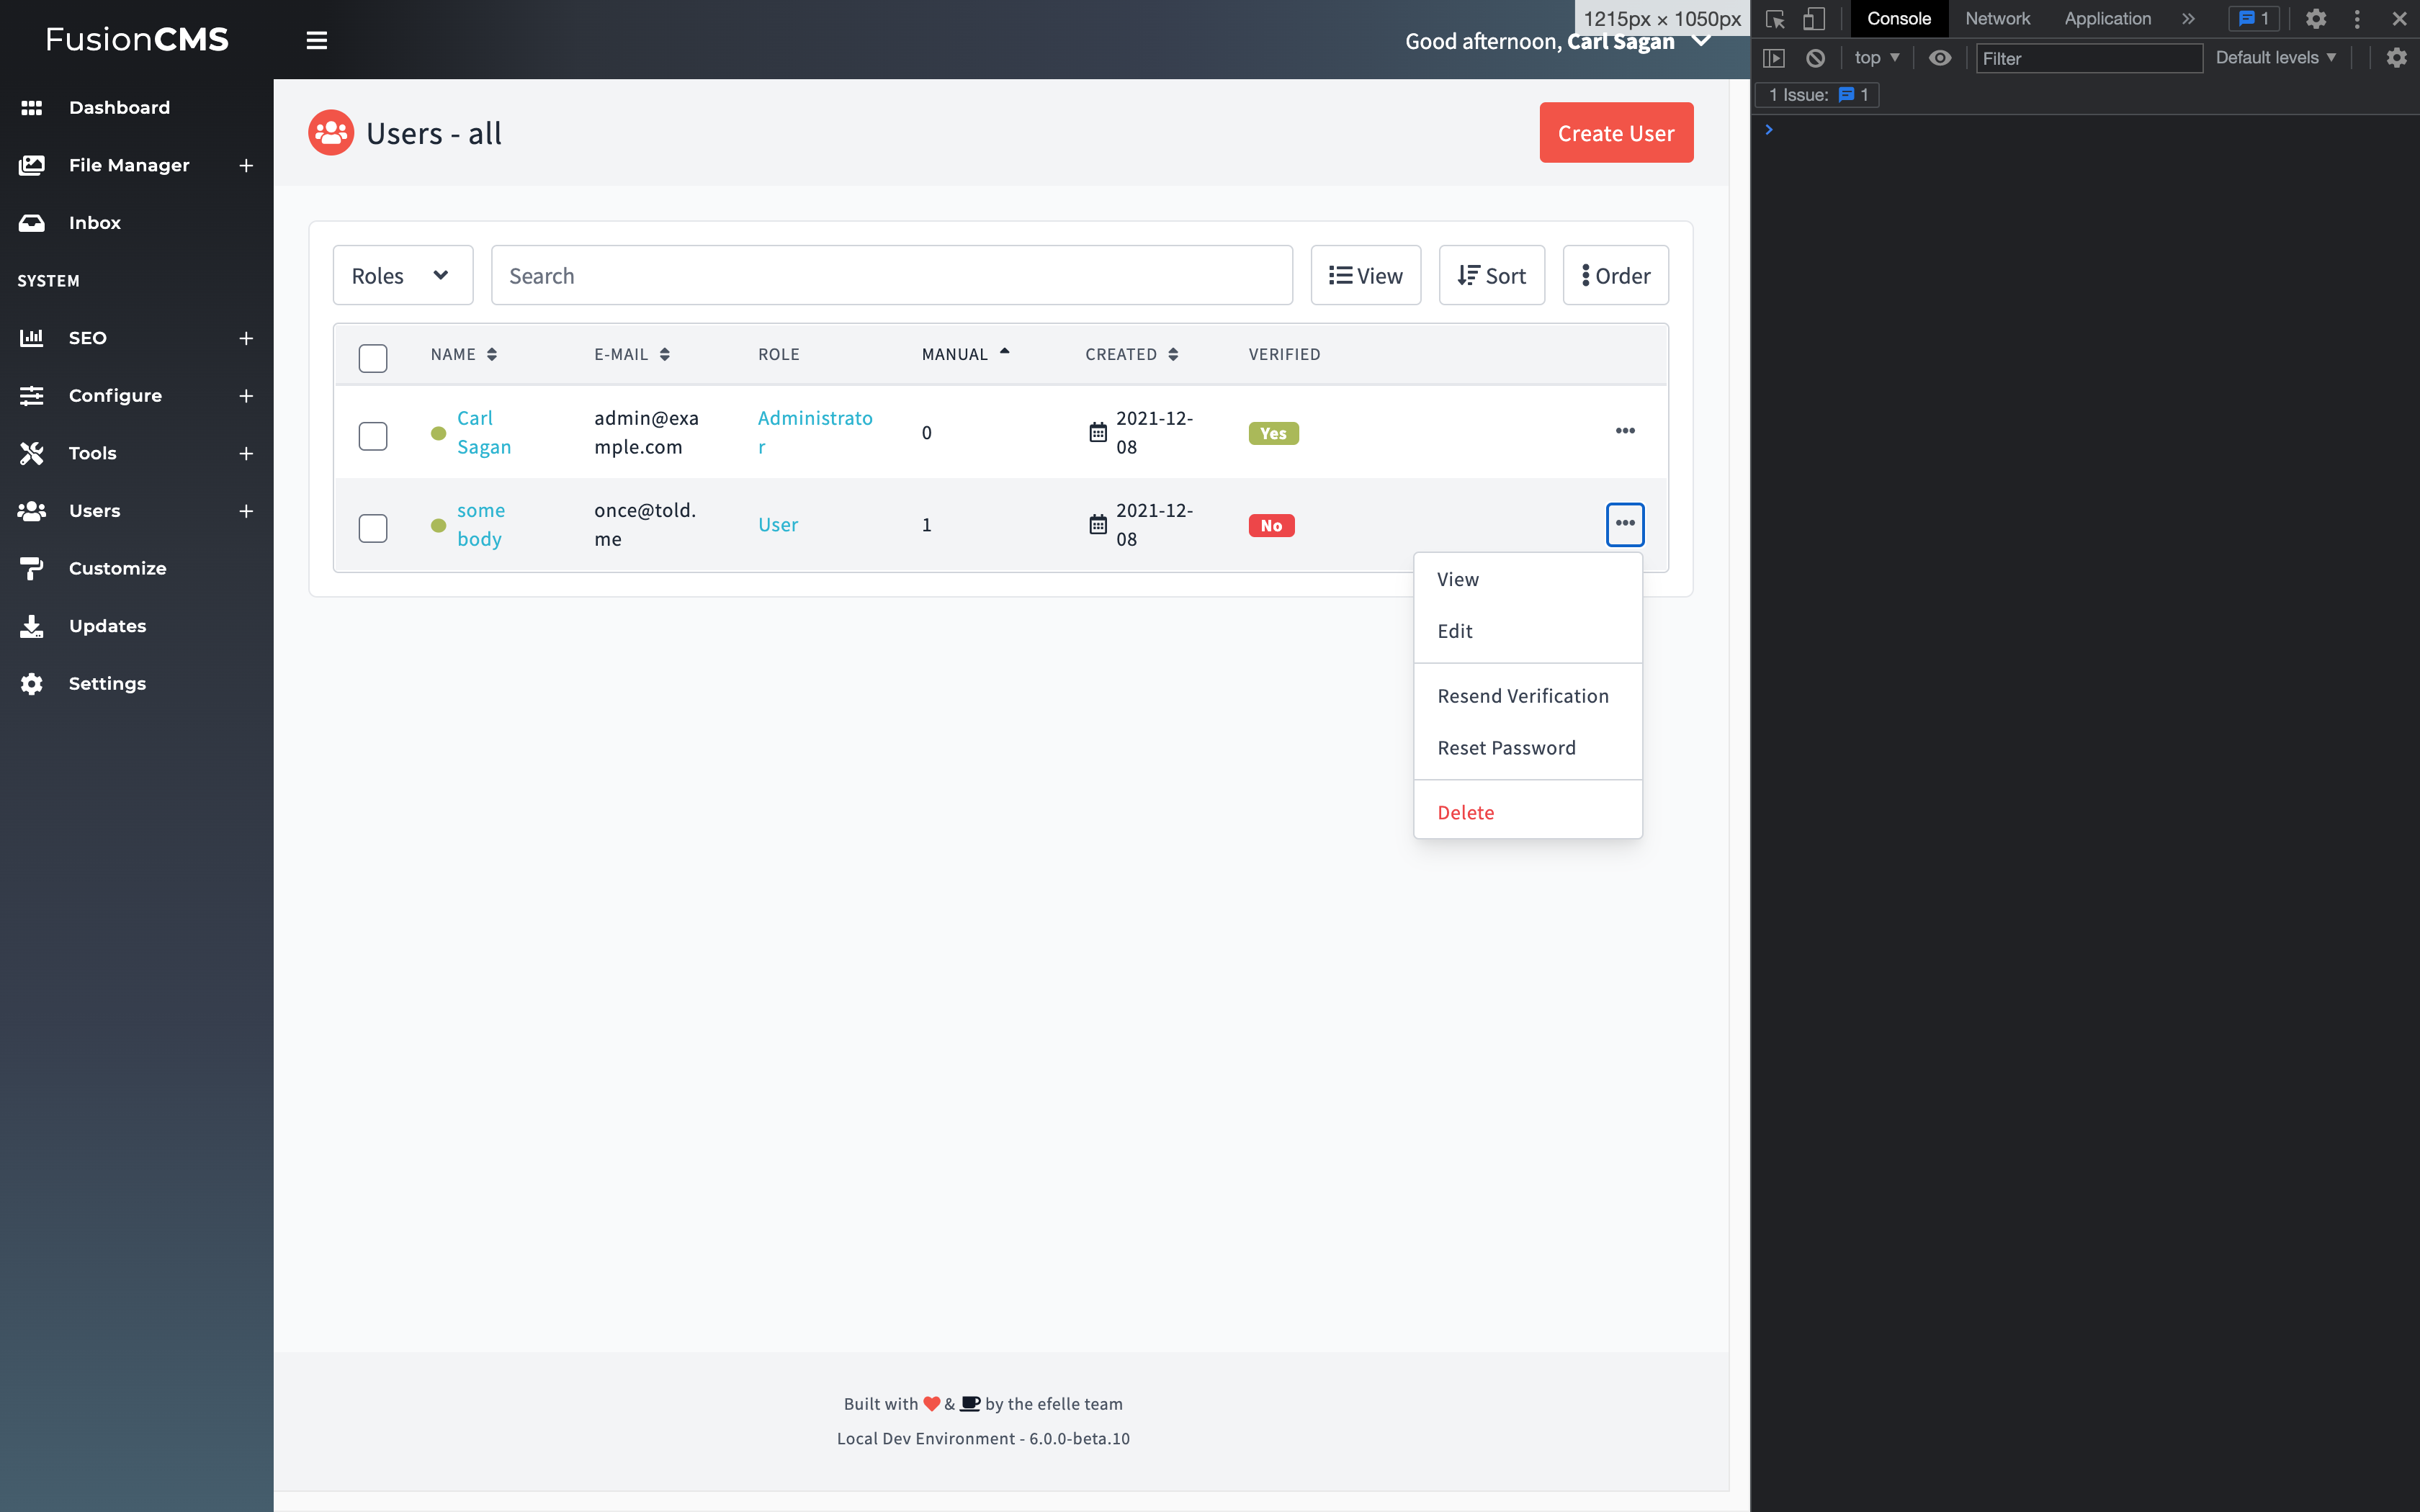2420x1512 pixels.
Task: Select the inspect element icon in DevTools
Action: point(1775,18)
